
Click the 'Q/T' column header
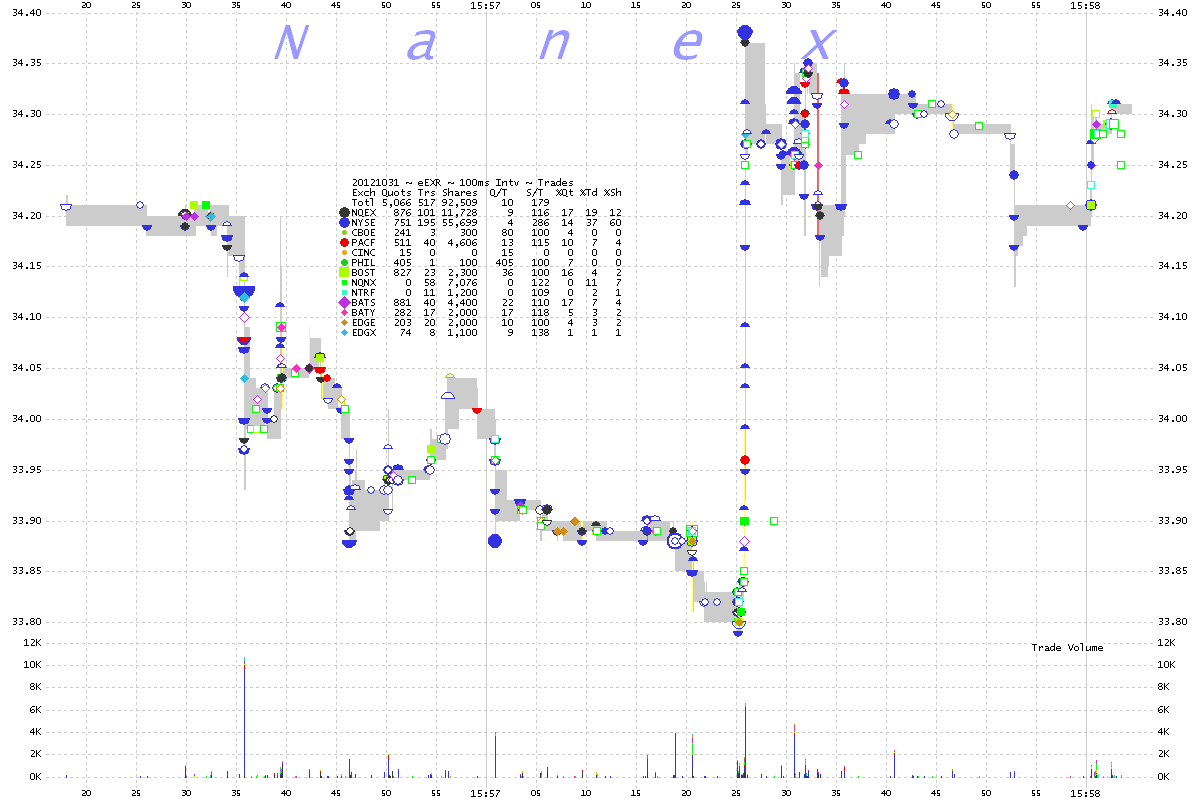click(499, 193)
